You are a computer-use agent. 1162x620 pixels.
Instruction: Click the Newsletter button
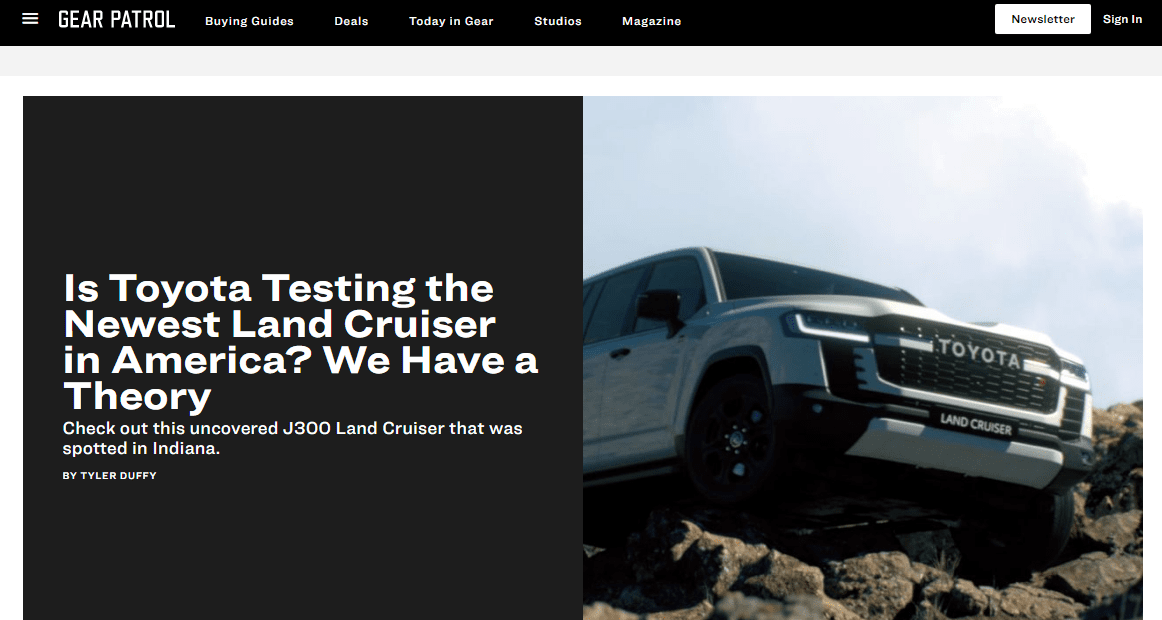(x=1043, y=19)
